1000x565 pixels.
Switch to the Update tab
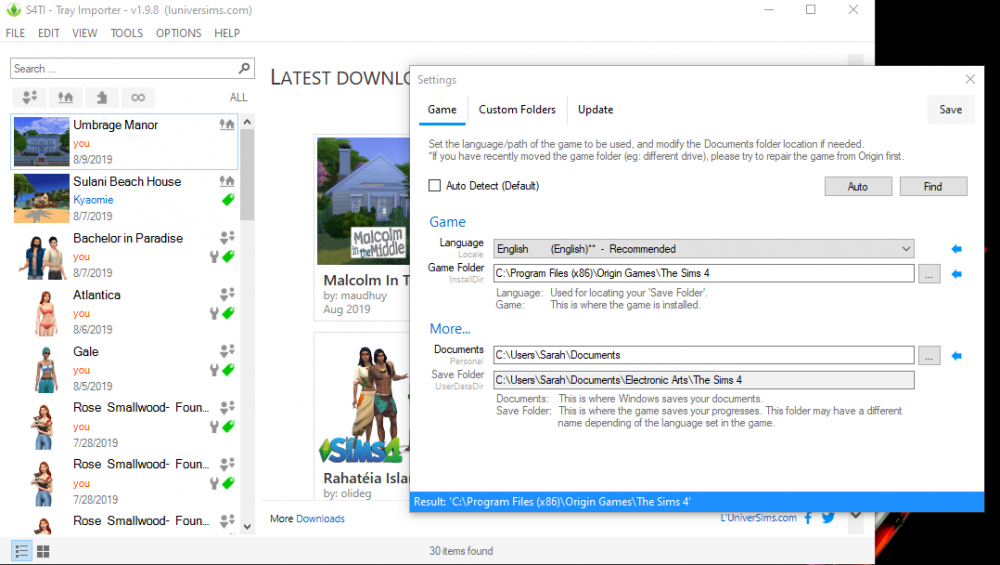(596, 110)
